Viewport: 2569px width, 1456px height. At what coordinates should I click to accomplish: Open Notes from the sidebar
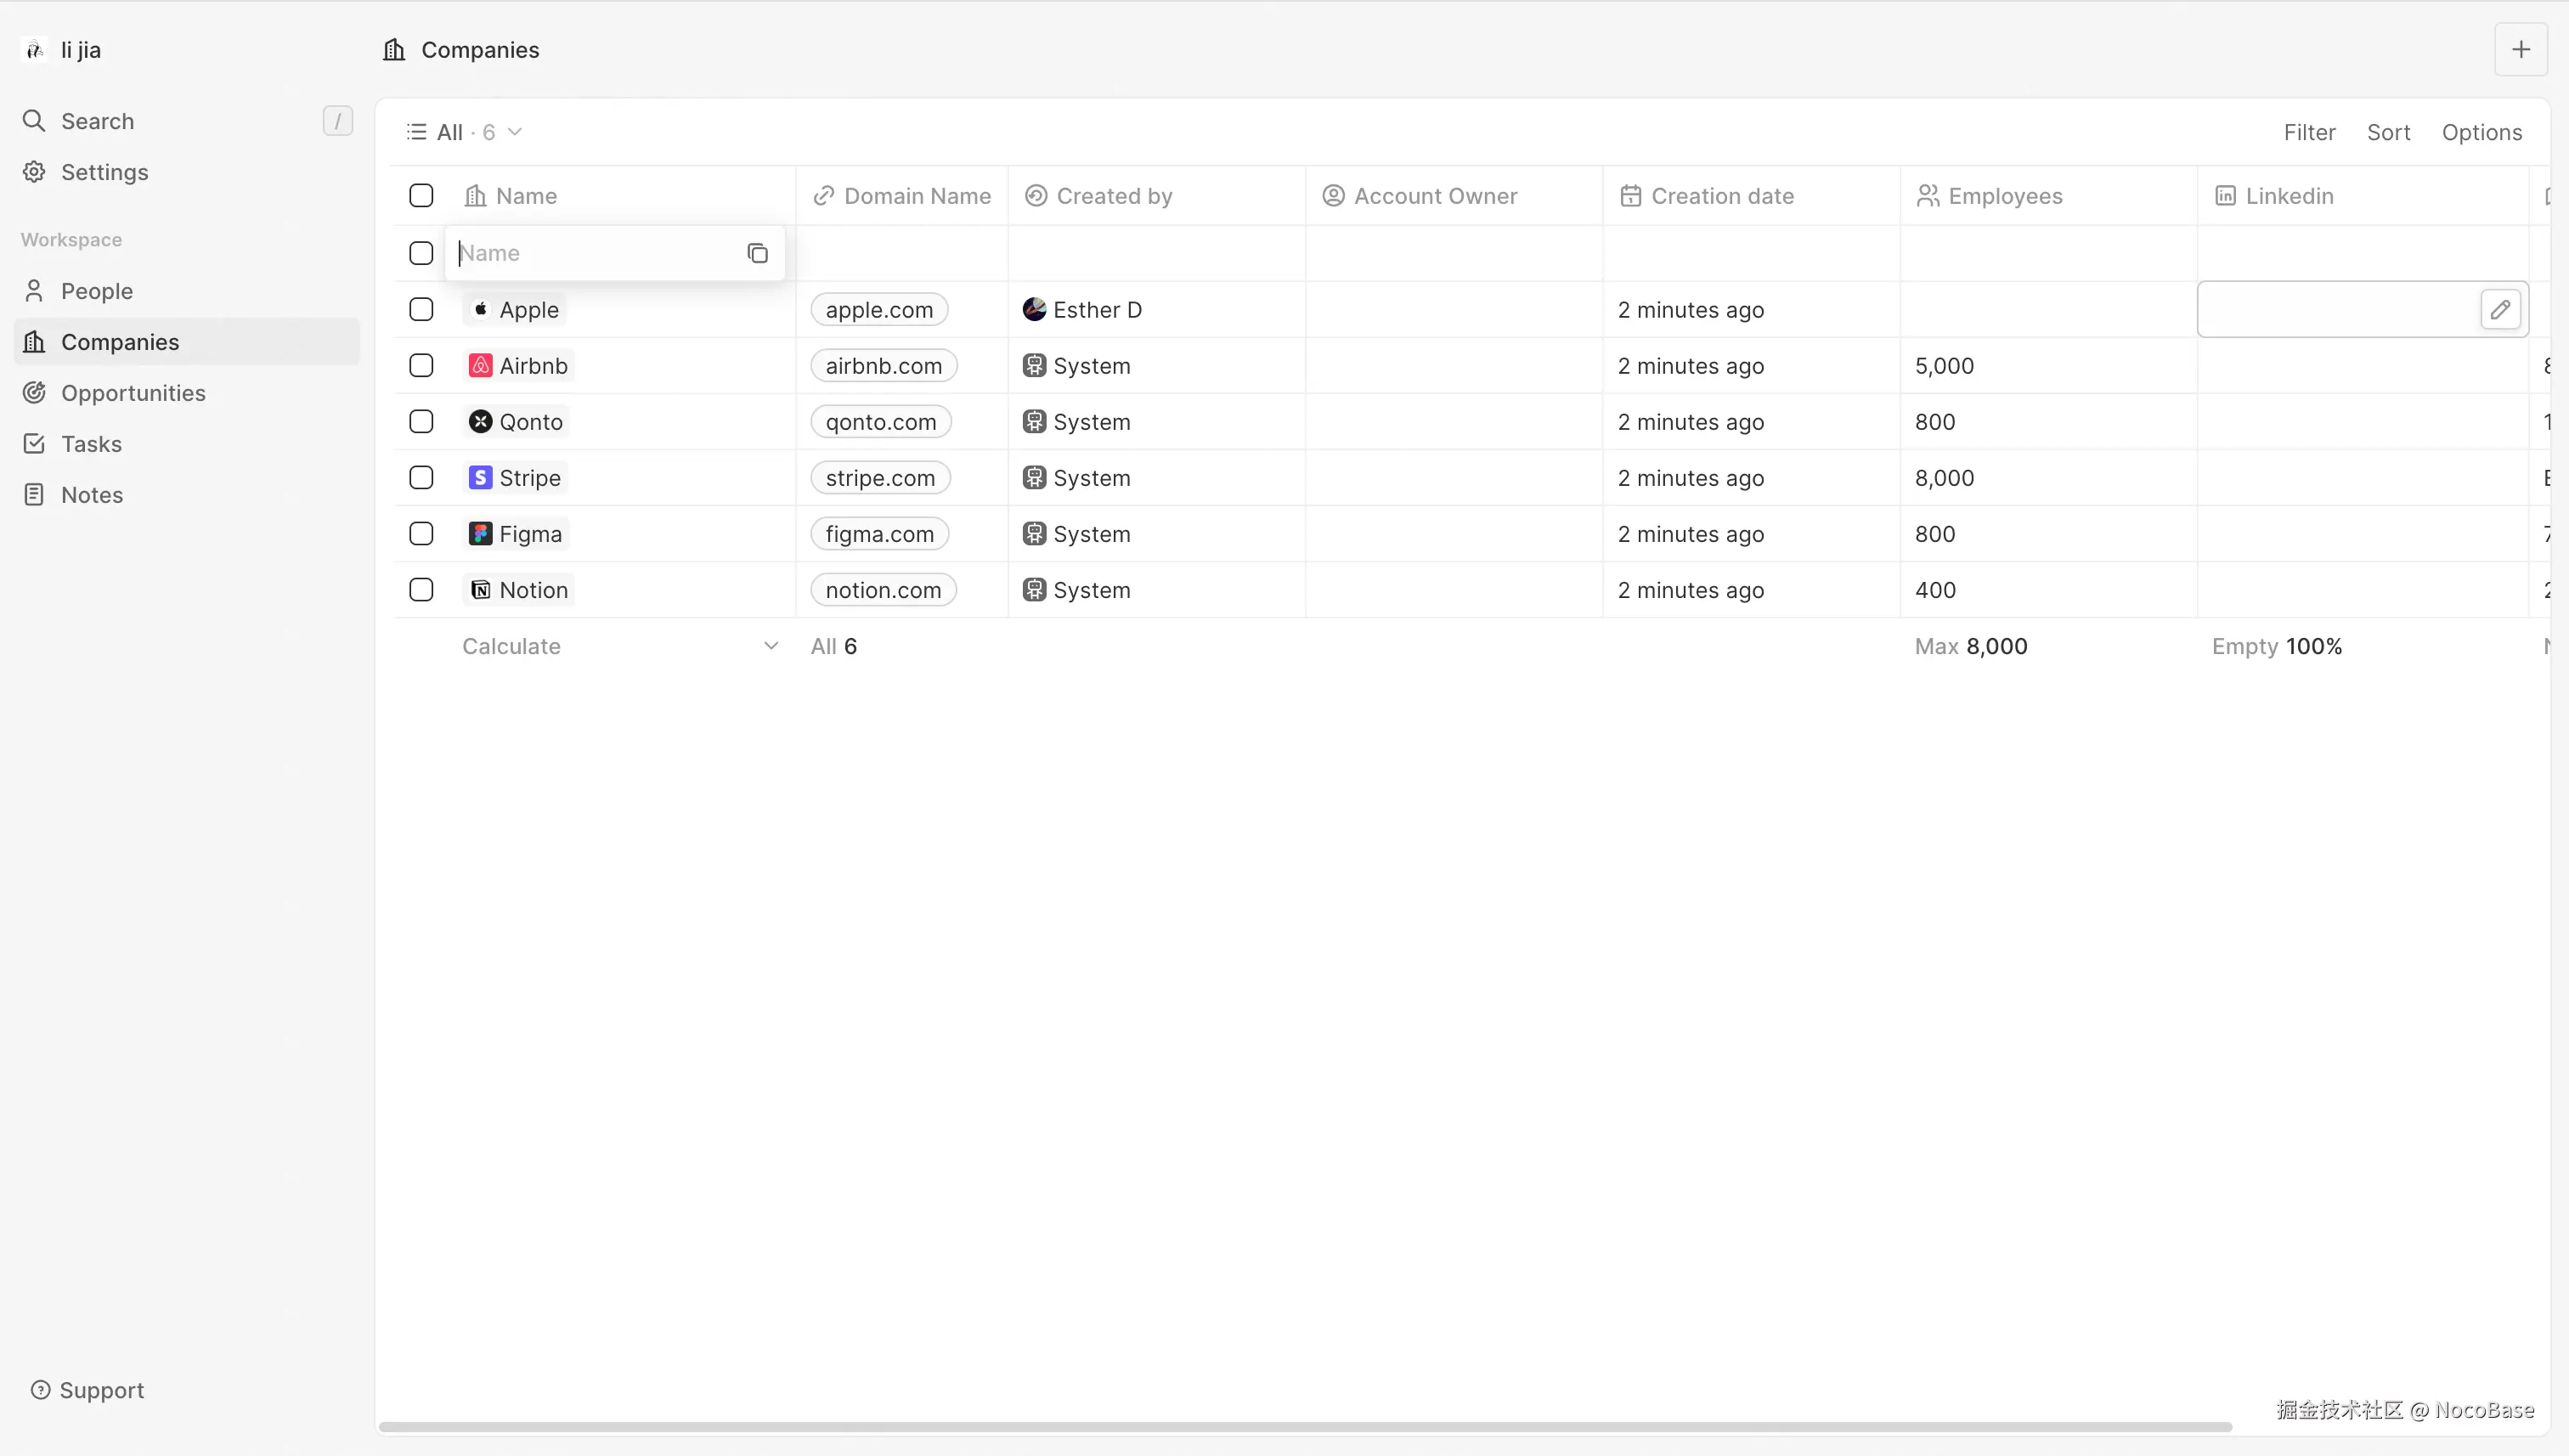187,495
